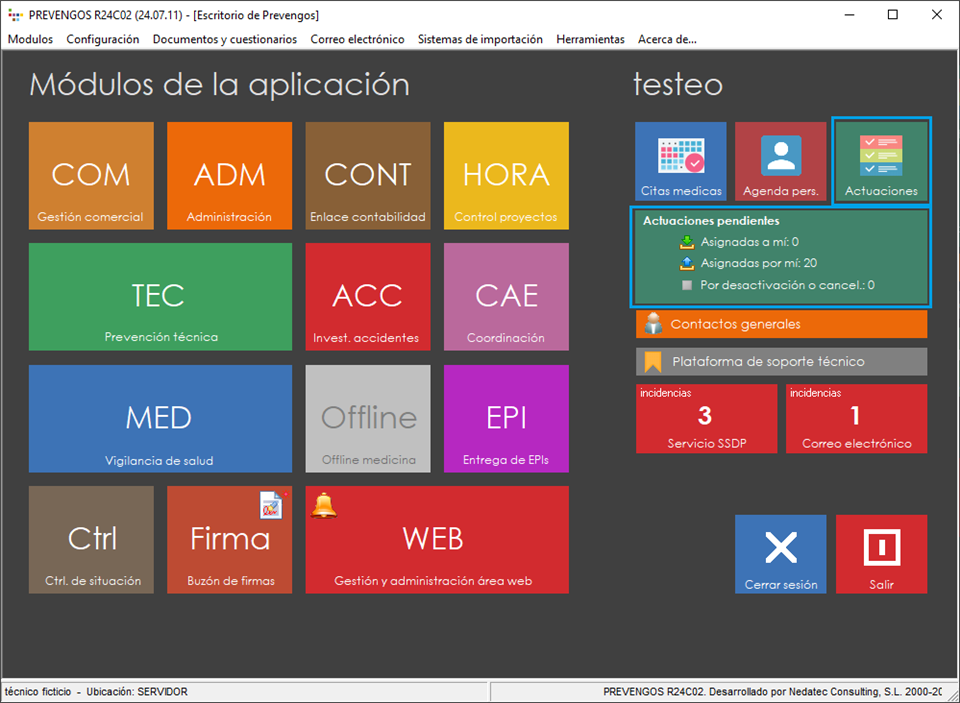Screen dimensions: 960x703
Task: Expand the Correo electrónico menu
Action: pos(357,39)
